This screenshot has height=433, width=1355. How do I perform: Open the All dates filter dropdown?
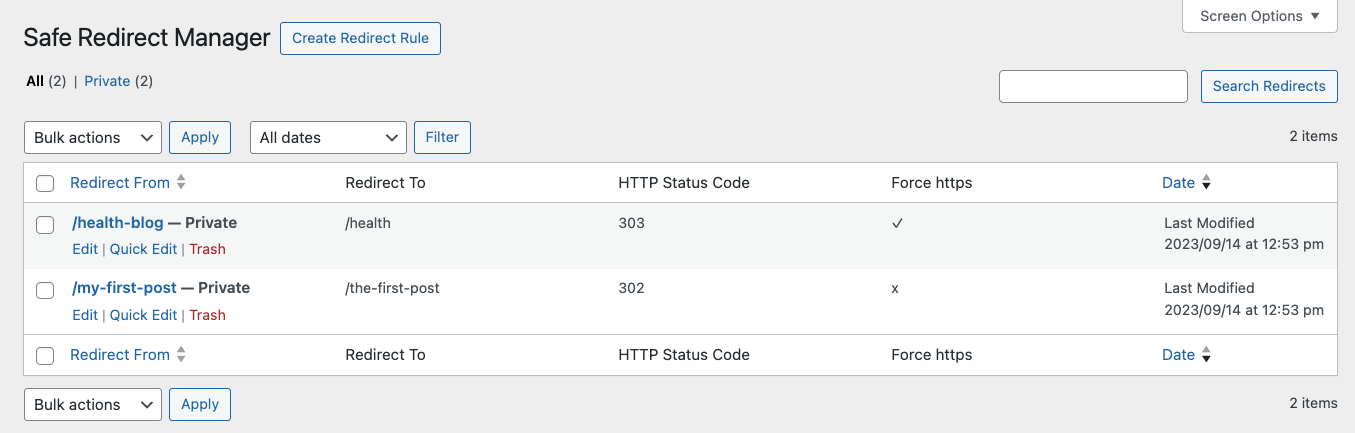coord(328,138)
